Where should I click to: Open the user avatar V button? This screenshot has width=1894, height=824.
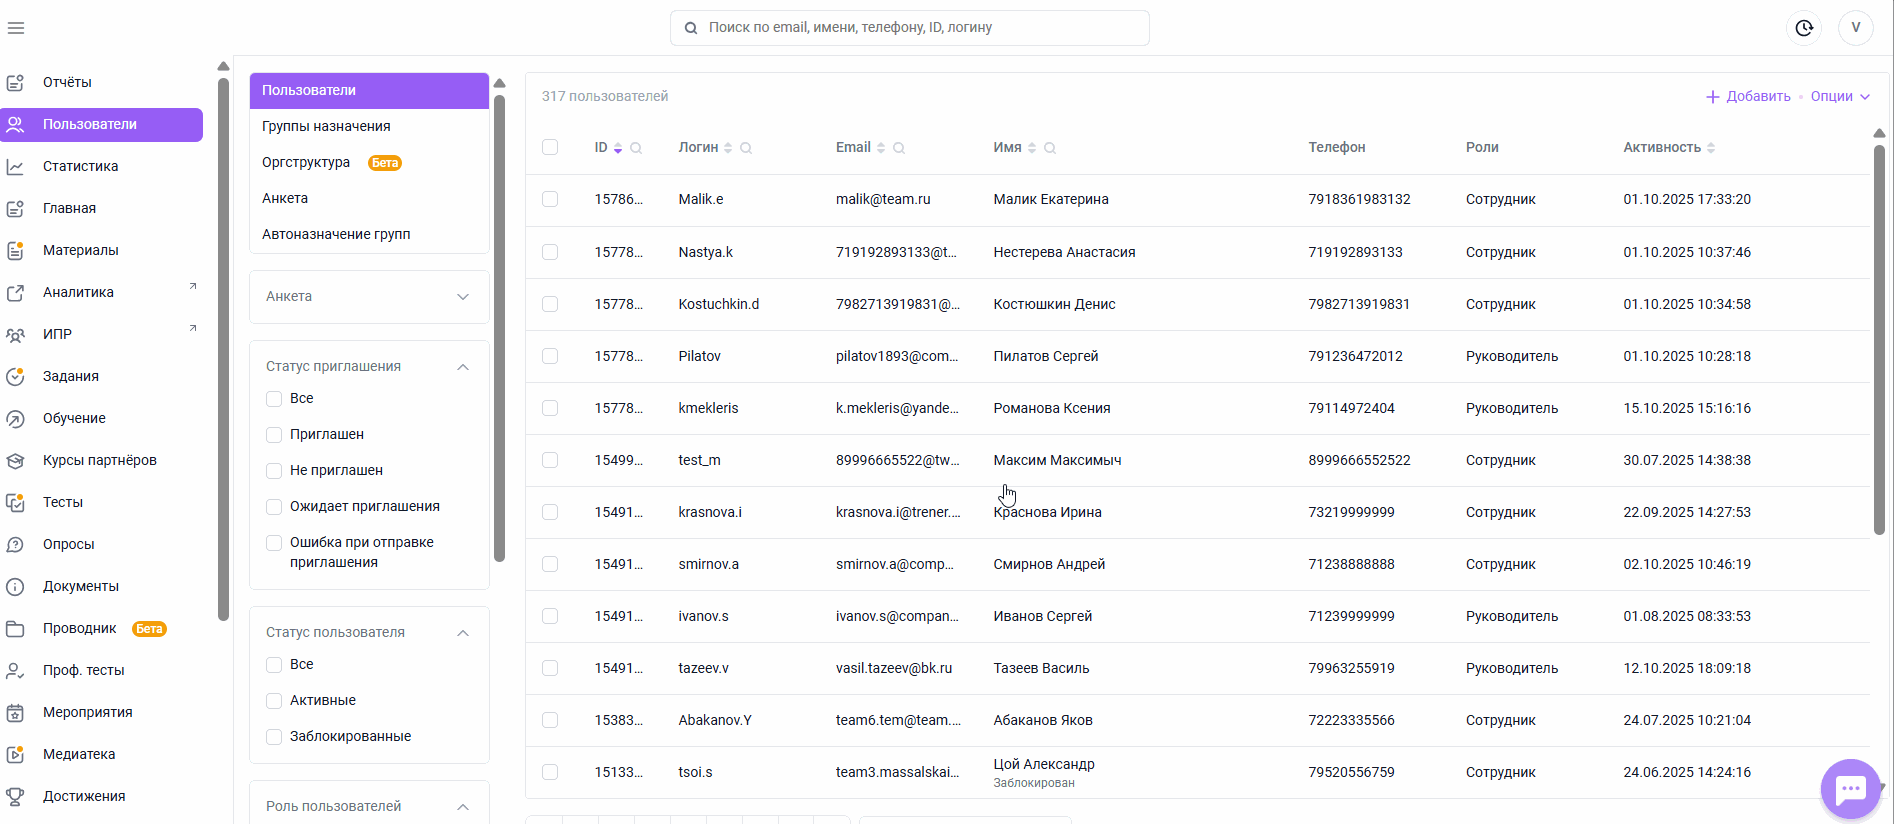coord(1855,28)
